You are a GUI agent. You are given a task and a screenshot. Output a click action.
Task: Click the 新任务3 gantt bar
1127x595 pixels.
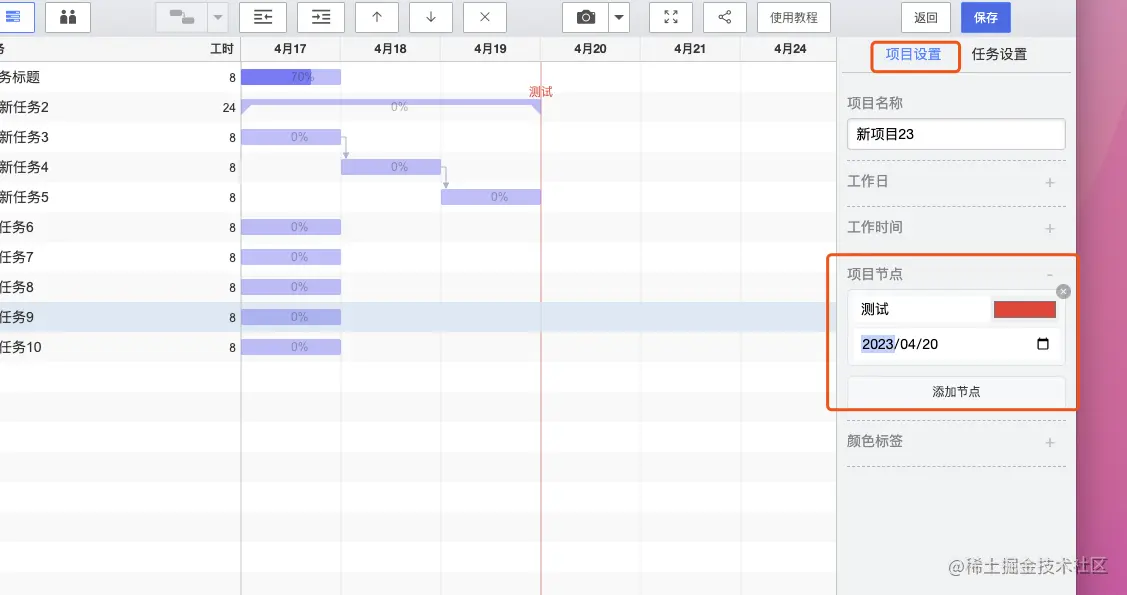click(290, 137)
